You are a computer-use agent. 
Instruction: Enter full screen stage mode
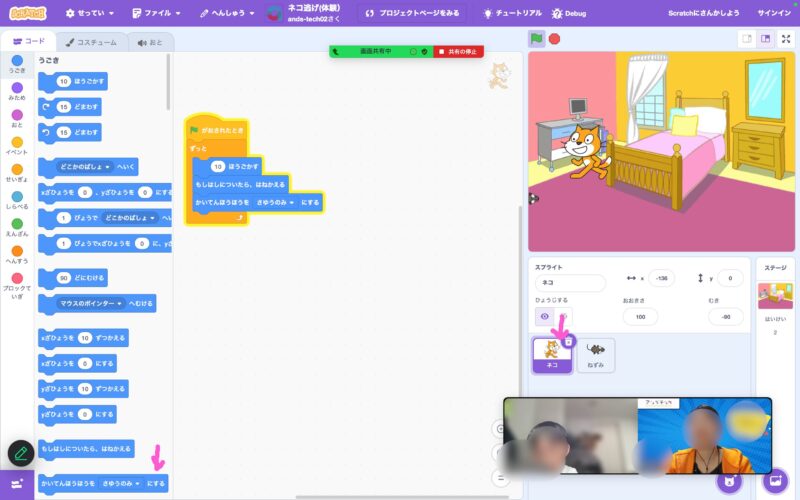[787, 39]
